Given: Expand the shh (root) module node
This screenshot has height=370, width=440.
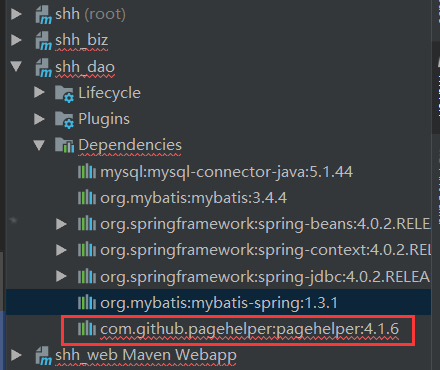Looking at the screenshot, I should (16, 14).
